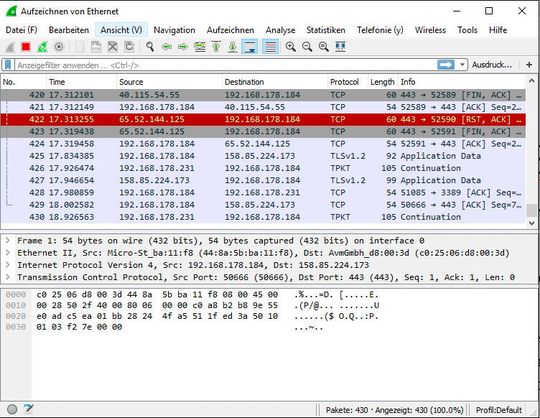Sort by Length column header
The height and width of the screenshot is (418, 540).
383,82
